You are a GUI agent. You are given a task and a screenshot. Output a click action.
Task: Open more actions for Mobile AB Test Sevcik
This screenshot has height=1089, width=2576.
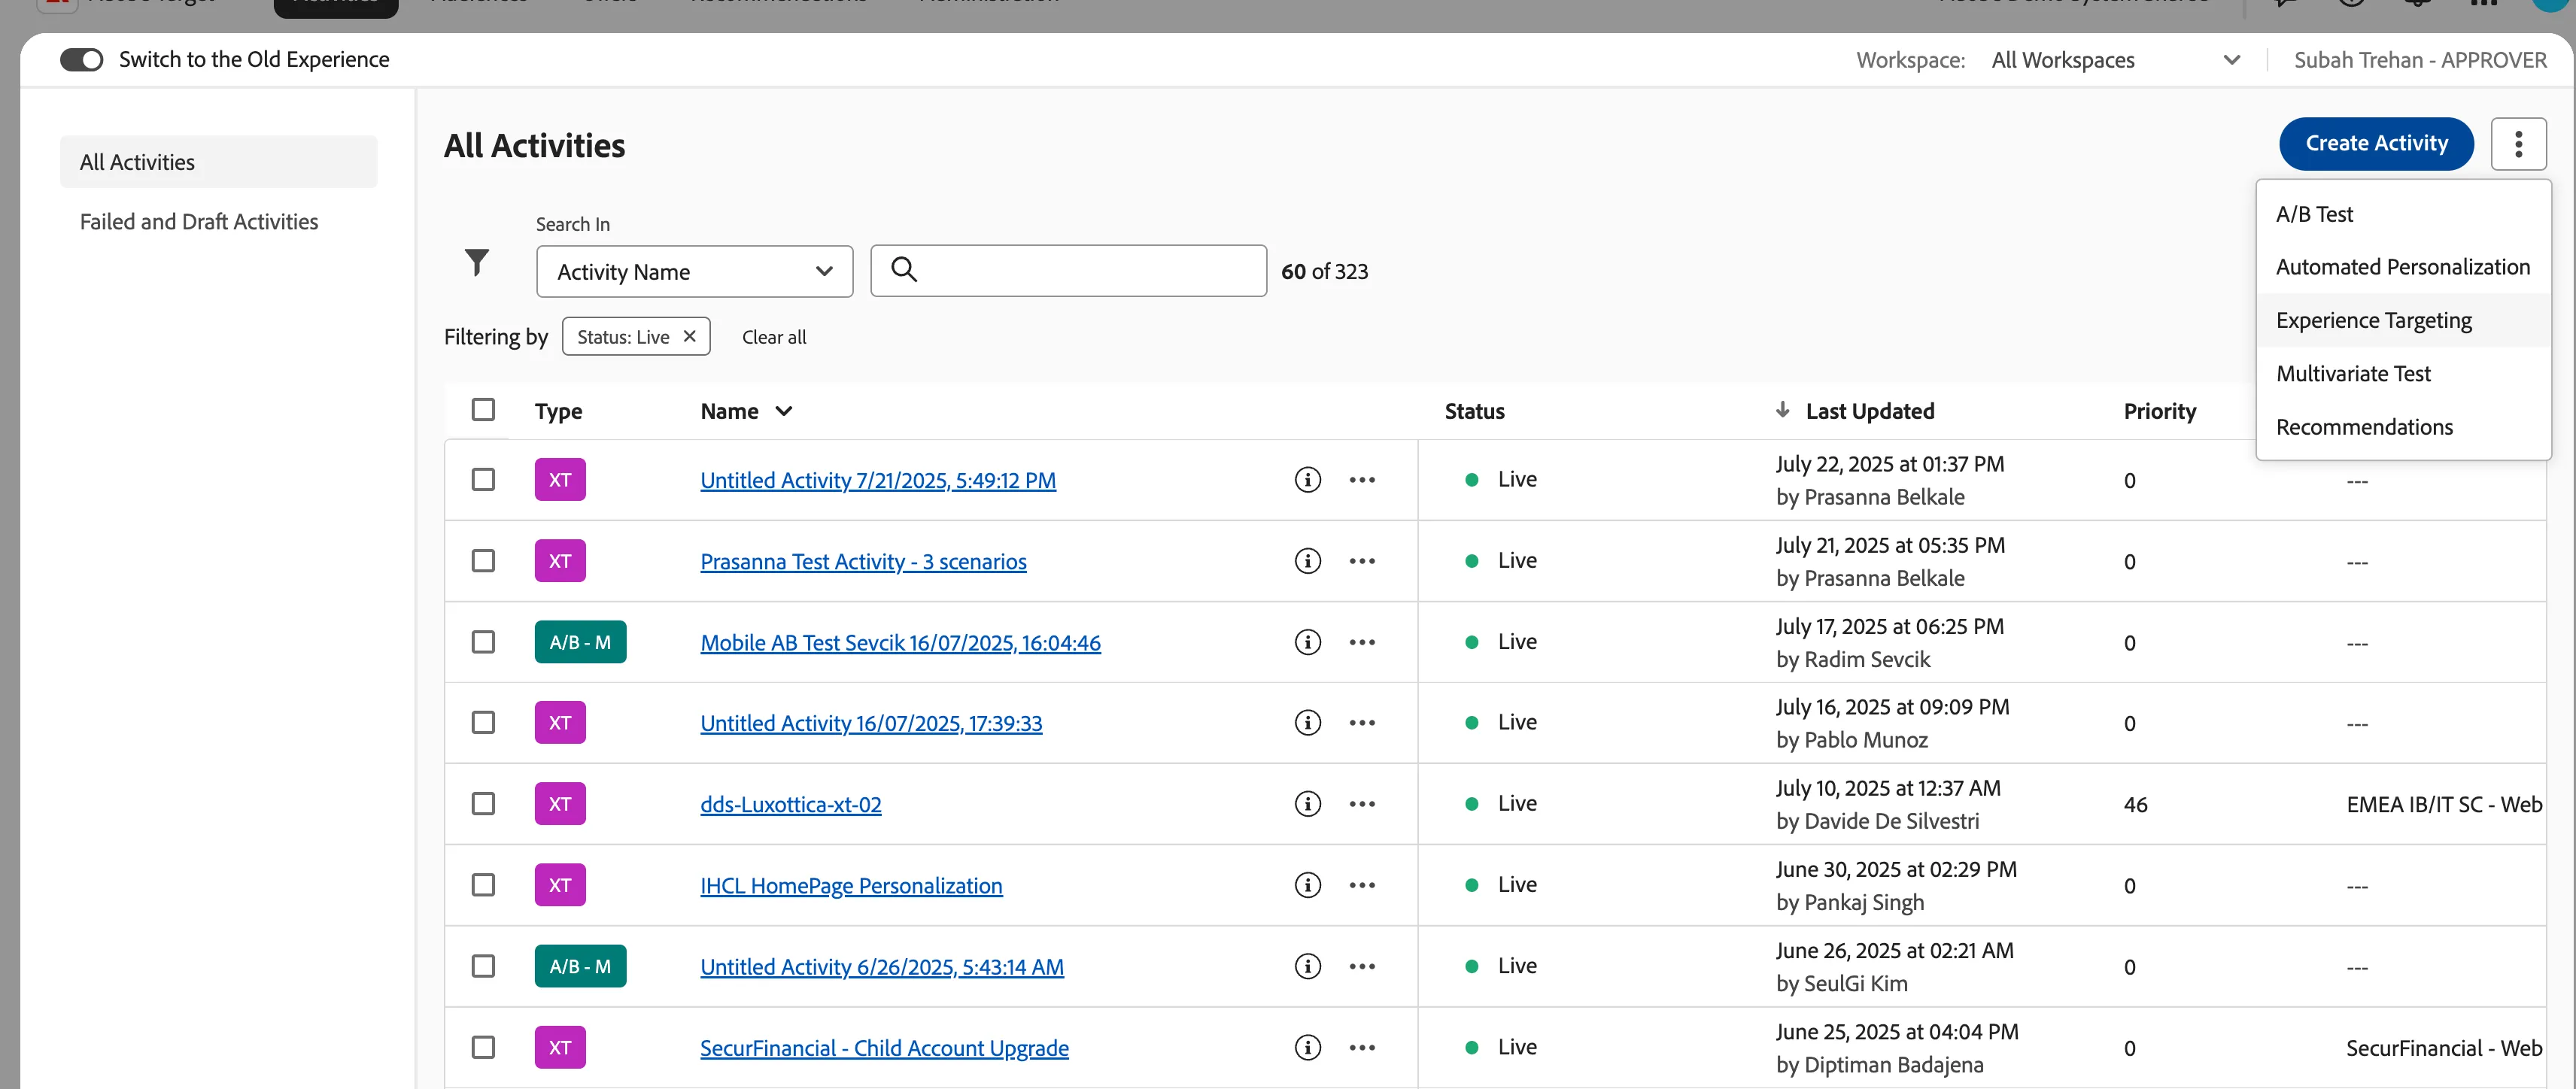click(x=1362, y=642)
